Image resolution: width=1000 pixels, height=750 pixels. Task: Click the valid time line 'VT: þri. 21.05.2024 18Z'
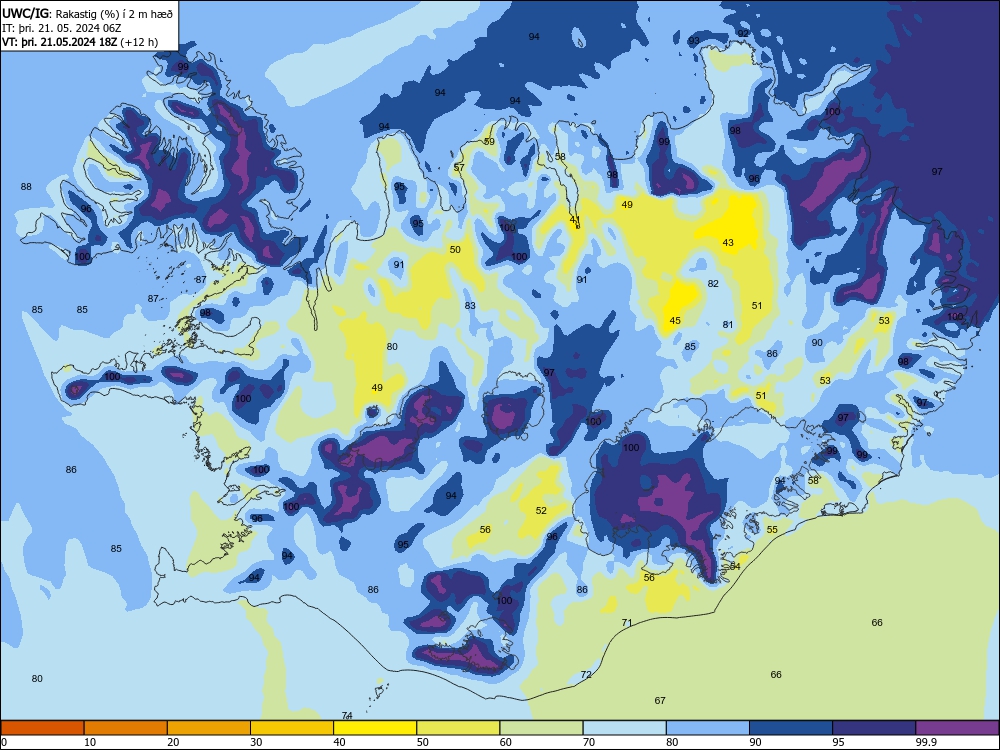pyautogui.click(x=60, y=43)
